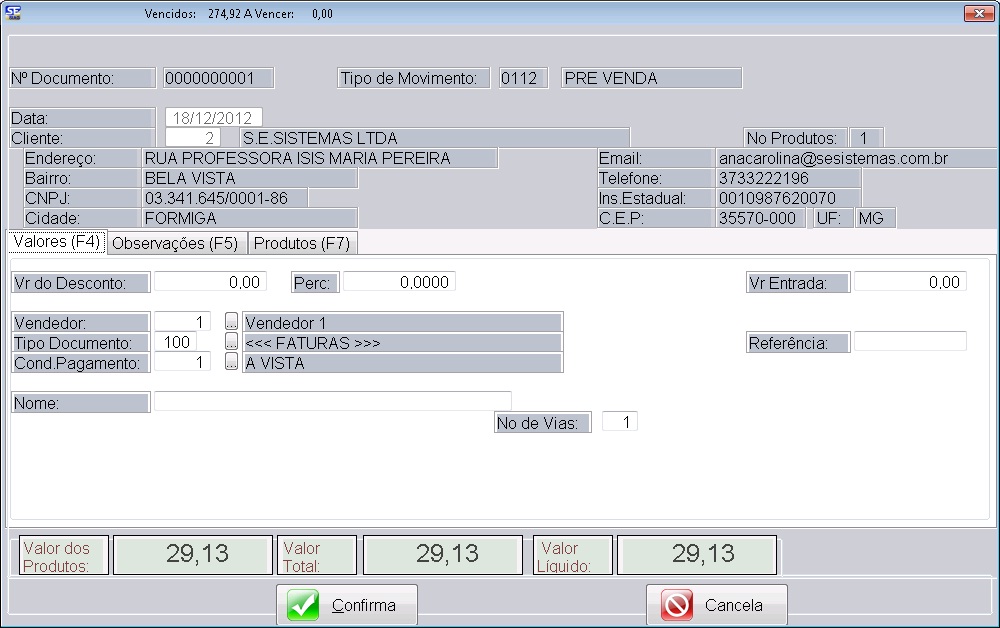The height and width of the screenshot is (628, 1000).
Task: Switch to the Valores (F4) tab
Action: [x=56, y=242]
